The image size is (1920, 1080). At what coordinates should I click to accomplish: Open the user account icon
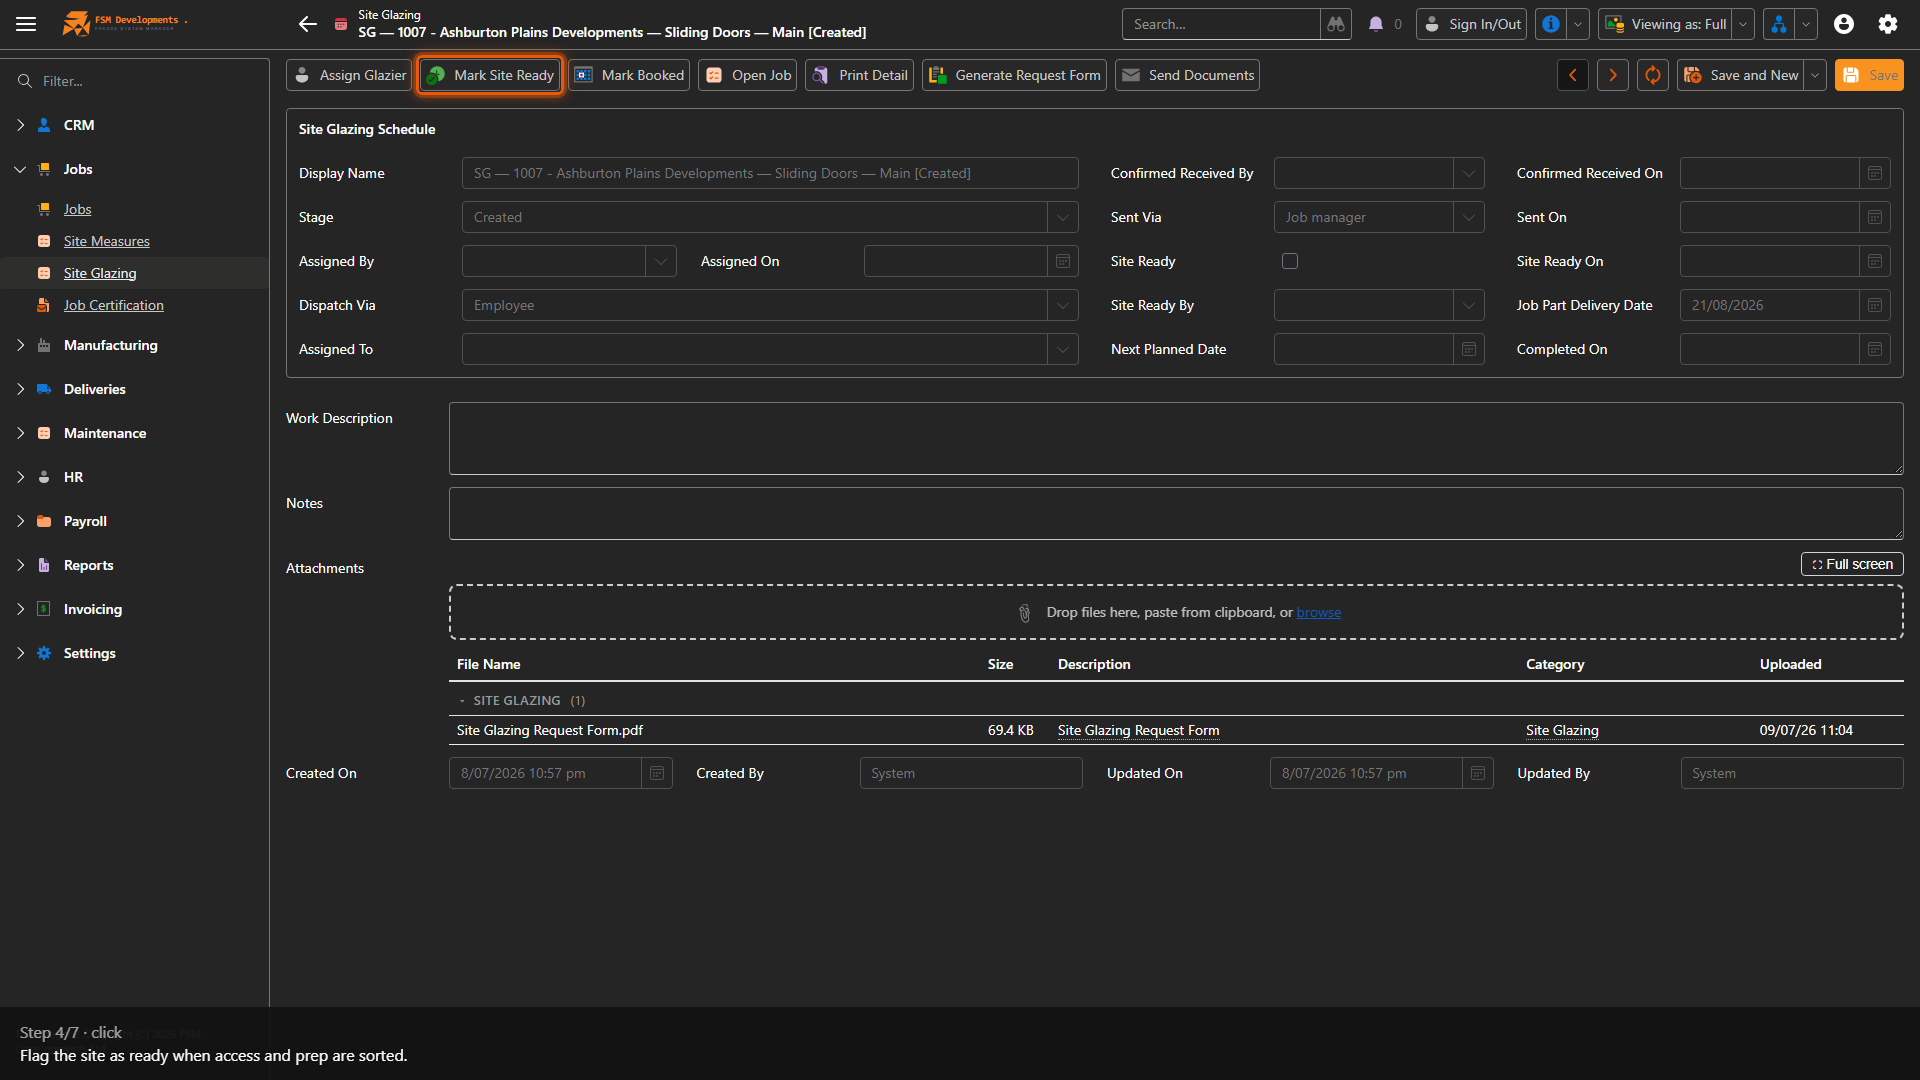[x=1844, y=24]
